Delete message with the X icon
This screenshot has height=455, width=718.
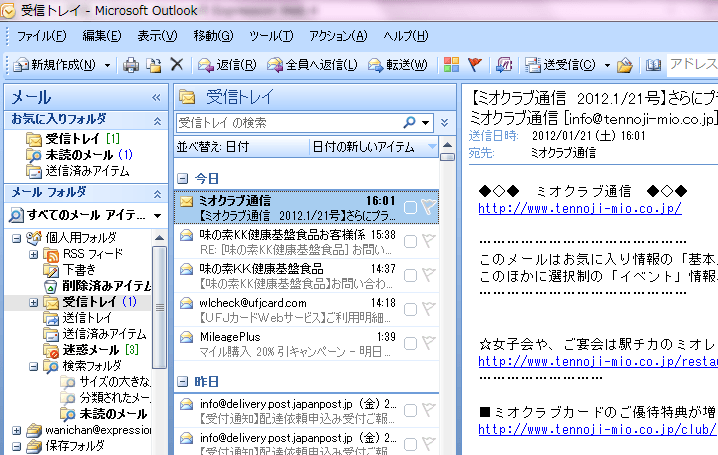(x=177, y=65)
